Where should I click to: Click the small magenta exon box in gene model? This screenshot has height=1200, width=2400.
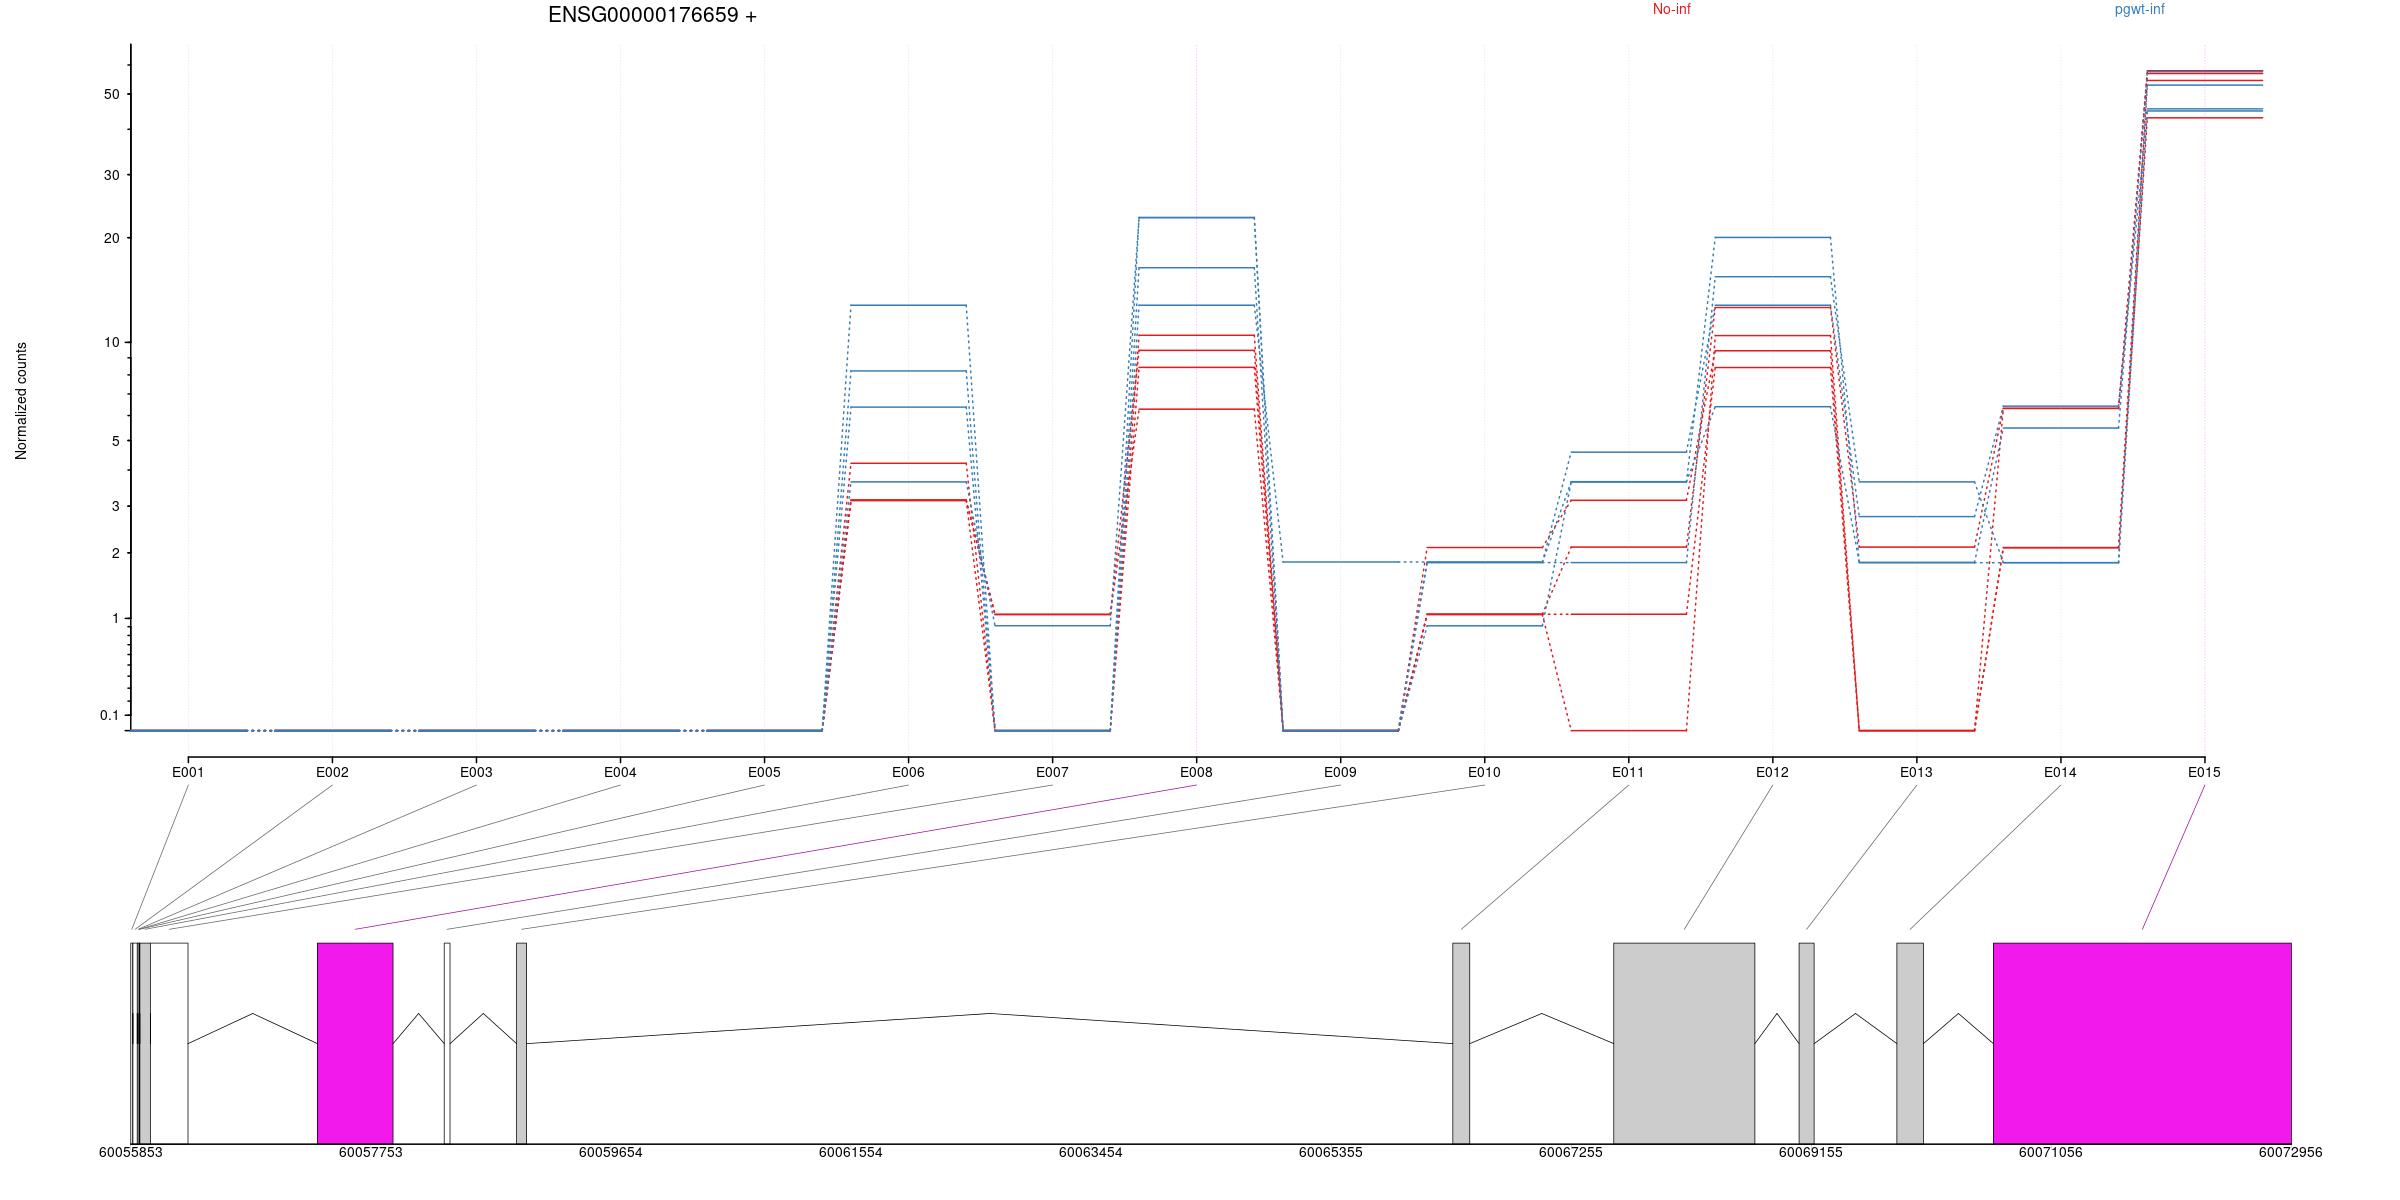point(355,1043)
